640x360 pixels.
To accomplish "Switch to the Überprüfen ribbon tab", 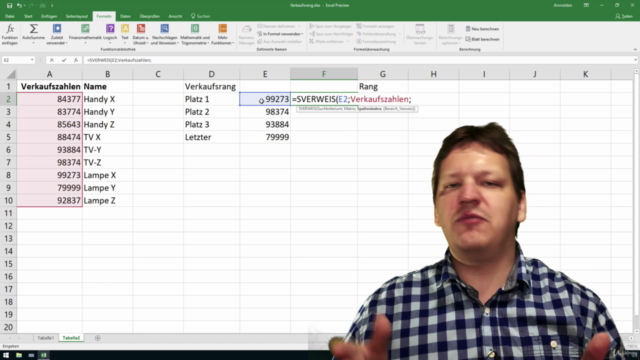I will tap(149, 16).
